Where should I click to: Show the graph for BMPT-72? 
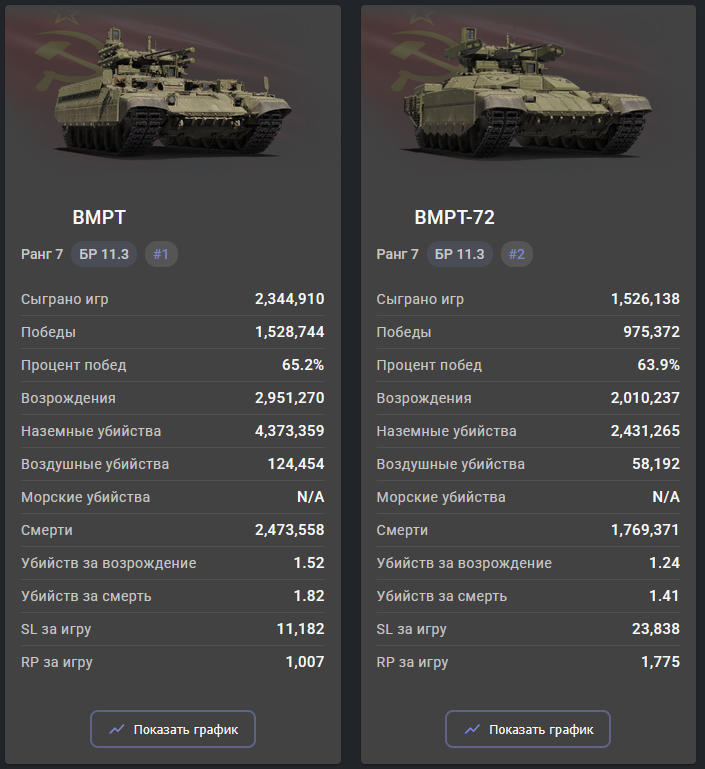[x=528, y=730]
